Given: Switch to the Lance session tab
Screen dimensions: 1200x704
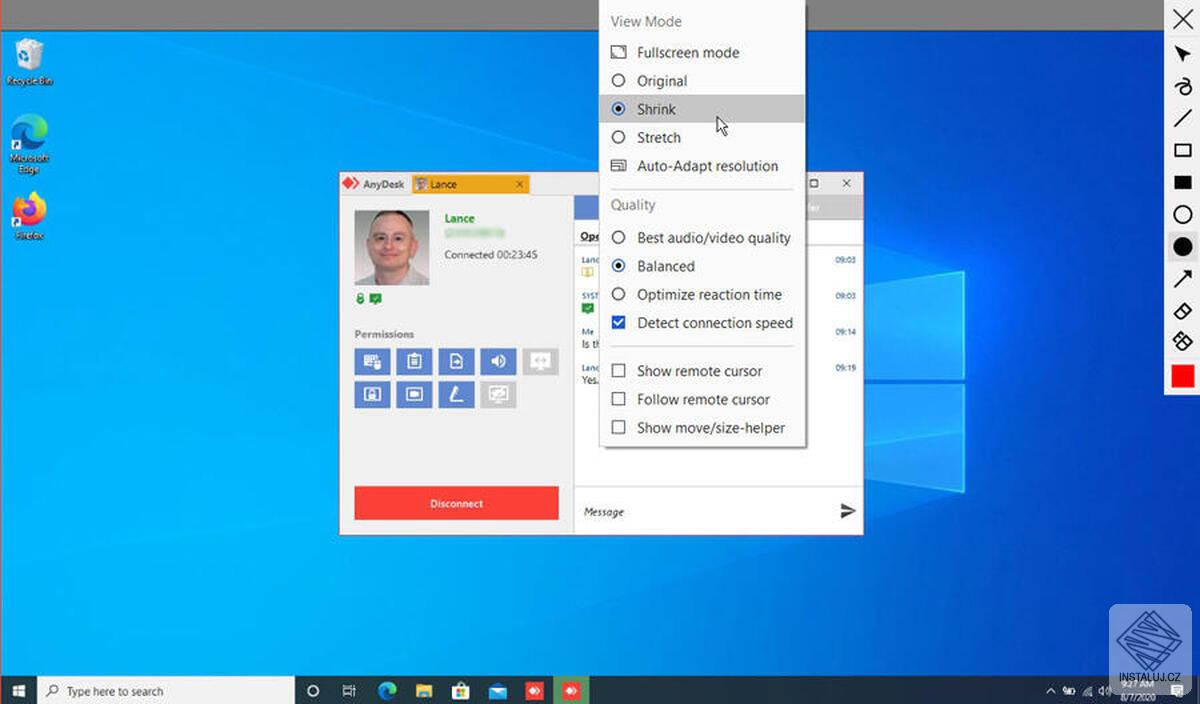Looking at the screenshot, I should coord(444,184).
